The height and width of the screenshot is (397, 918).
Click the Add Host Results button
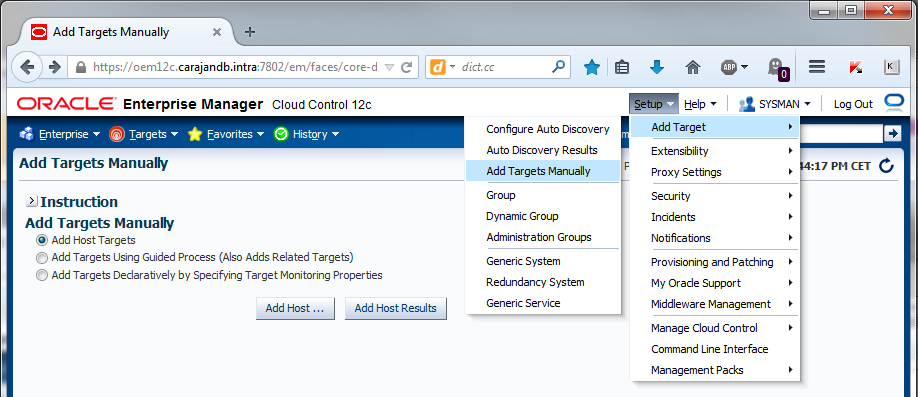(x=396, y=309)
